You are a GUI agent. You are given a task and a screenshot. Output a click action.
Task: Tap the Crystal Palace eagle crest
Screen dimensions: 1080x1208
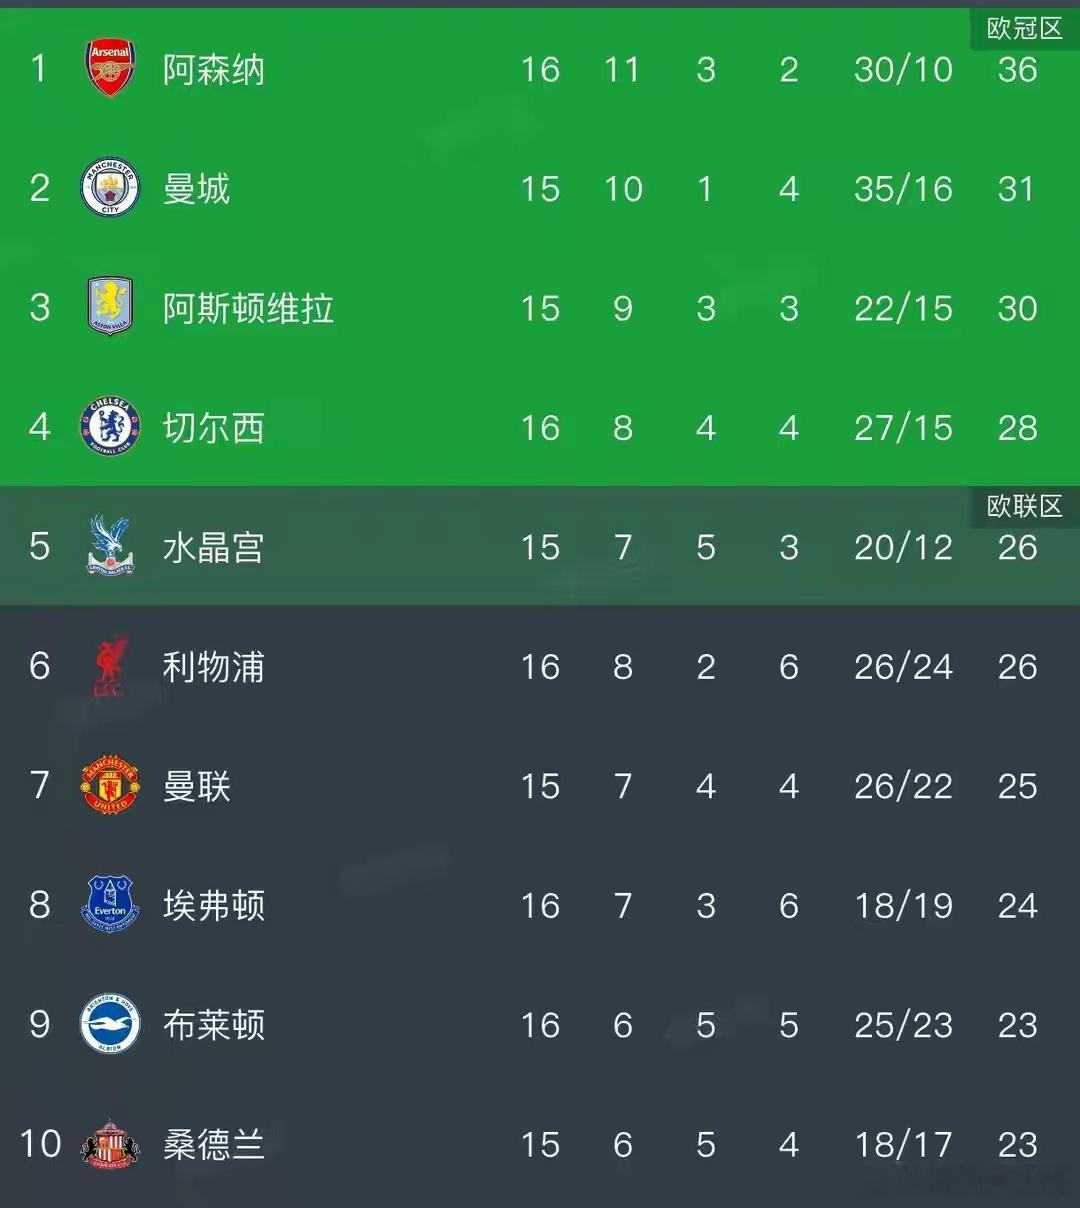110,546
